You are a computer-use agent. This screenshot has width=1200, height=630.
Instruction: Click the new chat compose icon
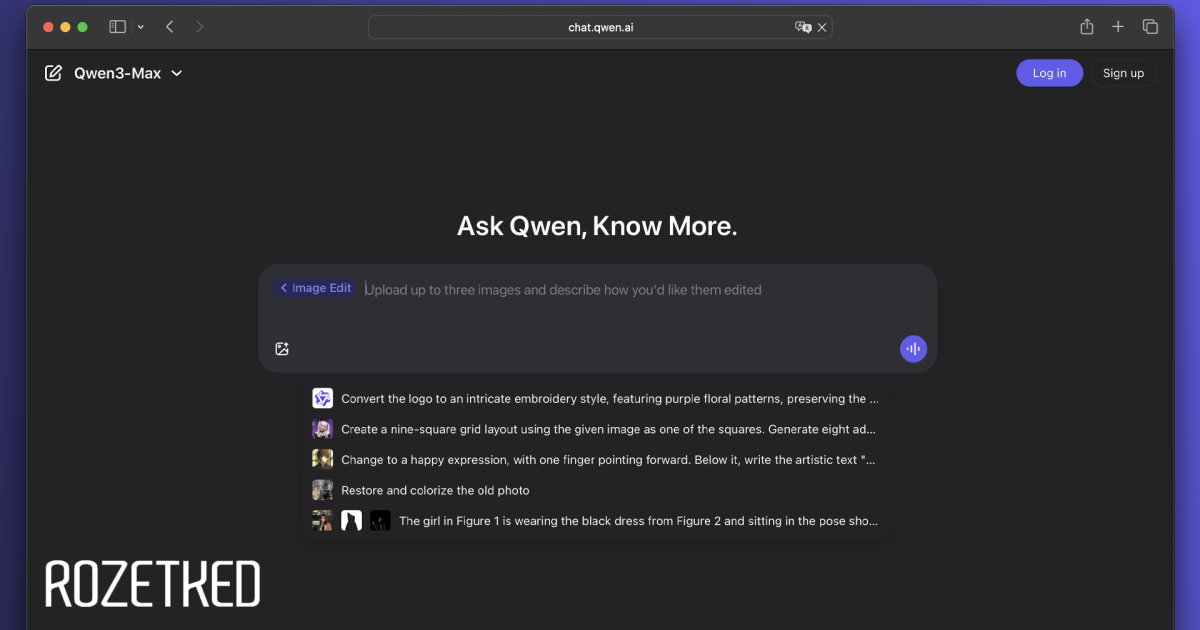point(54,73)
